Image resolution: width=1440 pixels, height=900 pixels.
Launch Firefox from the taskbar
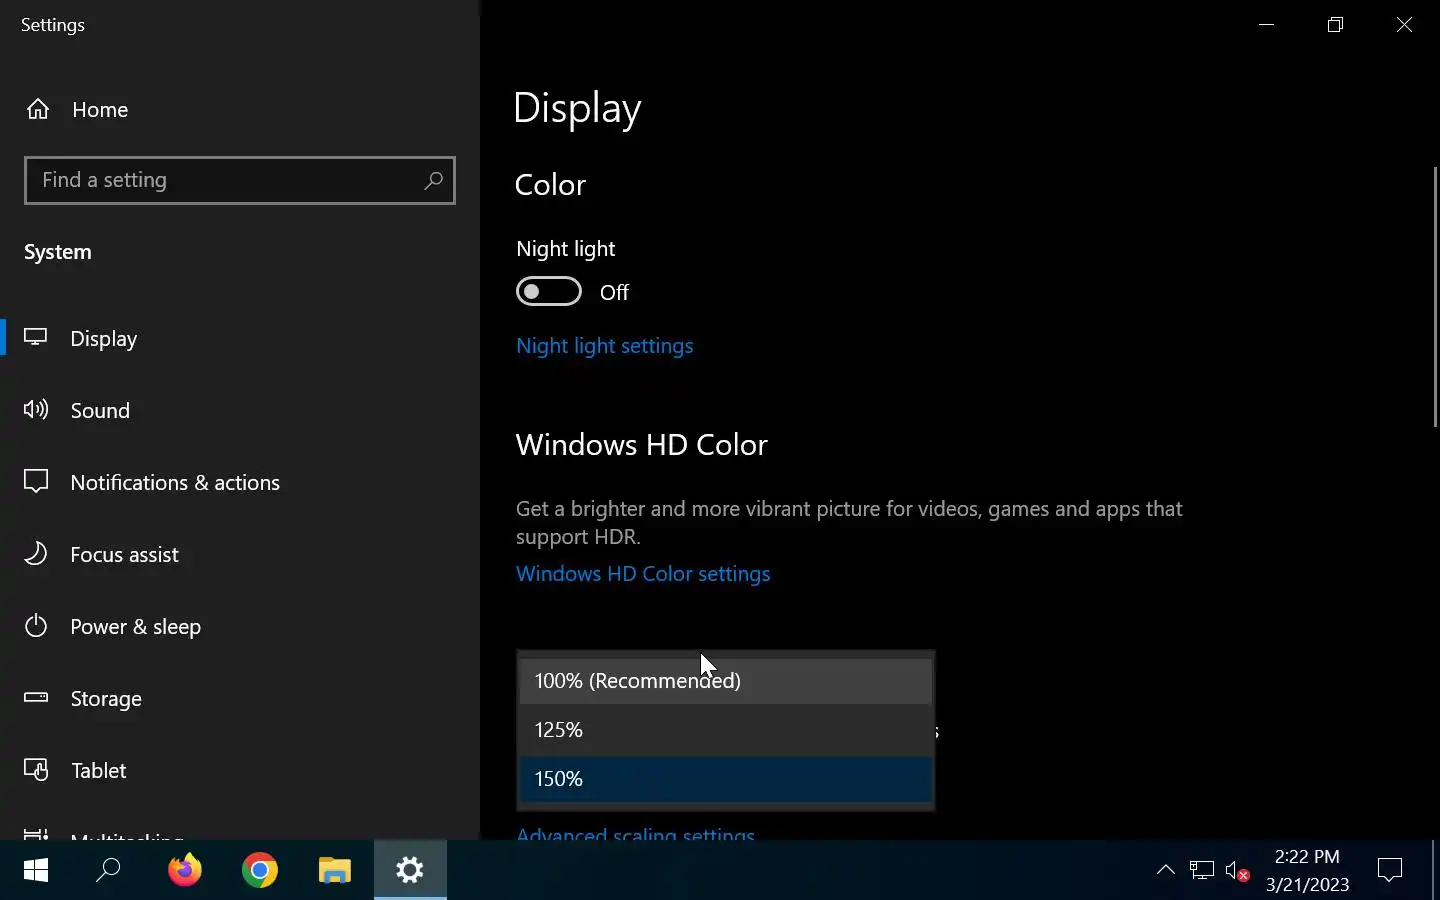[x=184, y=871]
